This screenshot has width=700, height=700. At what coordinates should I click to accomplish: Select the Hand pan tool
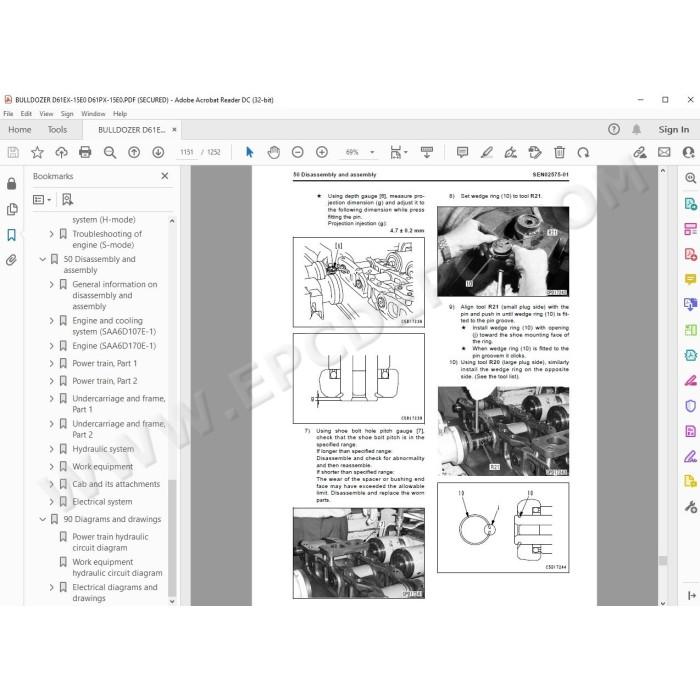pos(273,152)
